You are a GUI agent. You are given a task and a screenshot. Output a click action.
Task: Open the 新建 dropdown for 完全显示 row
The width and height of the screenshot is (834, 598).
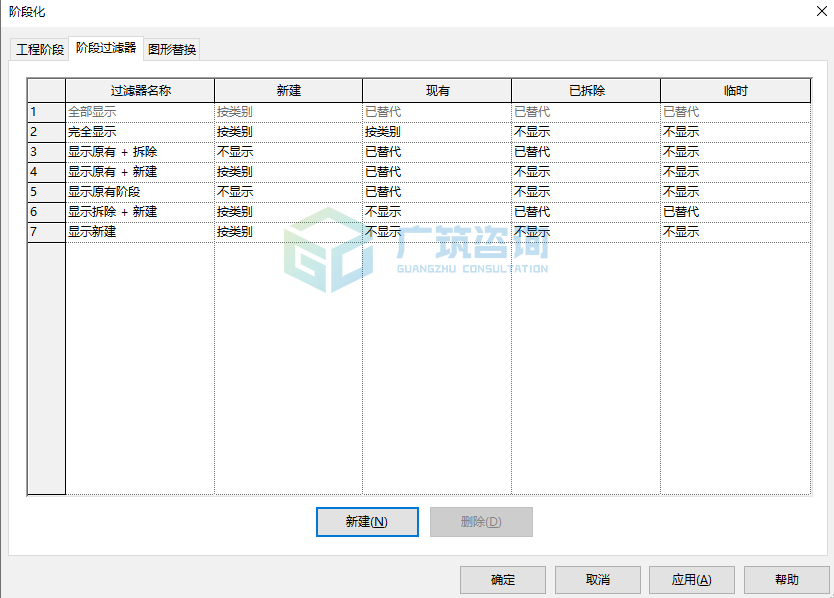(x=288, y=131)
